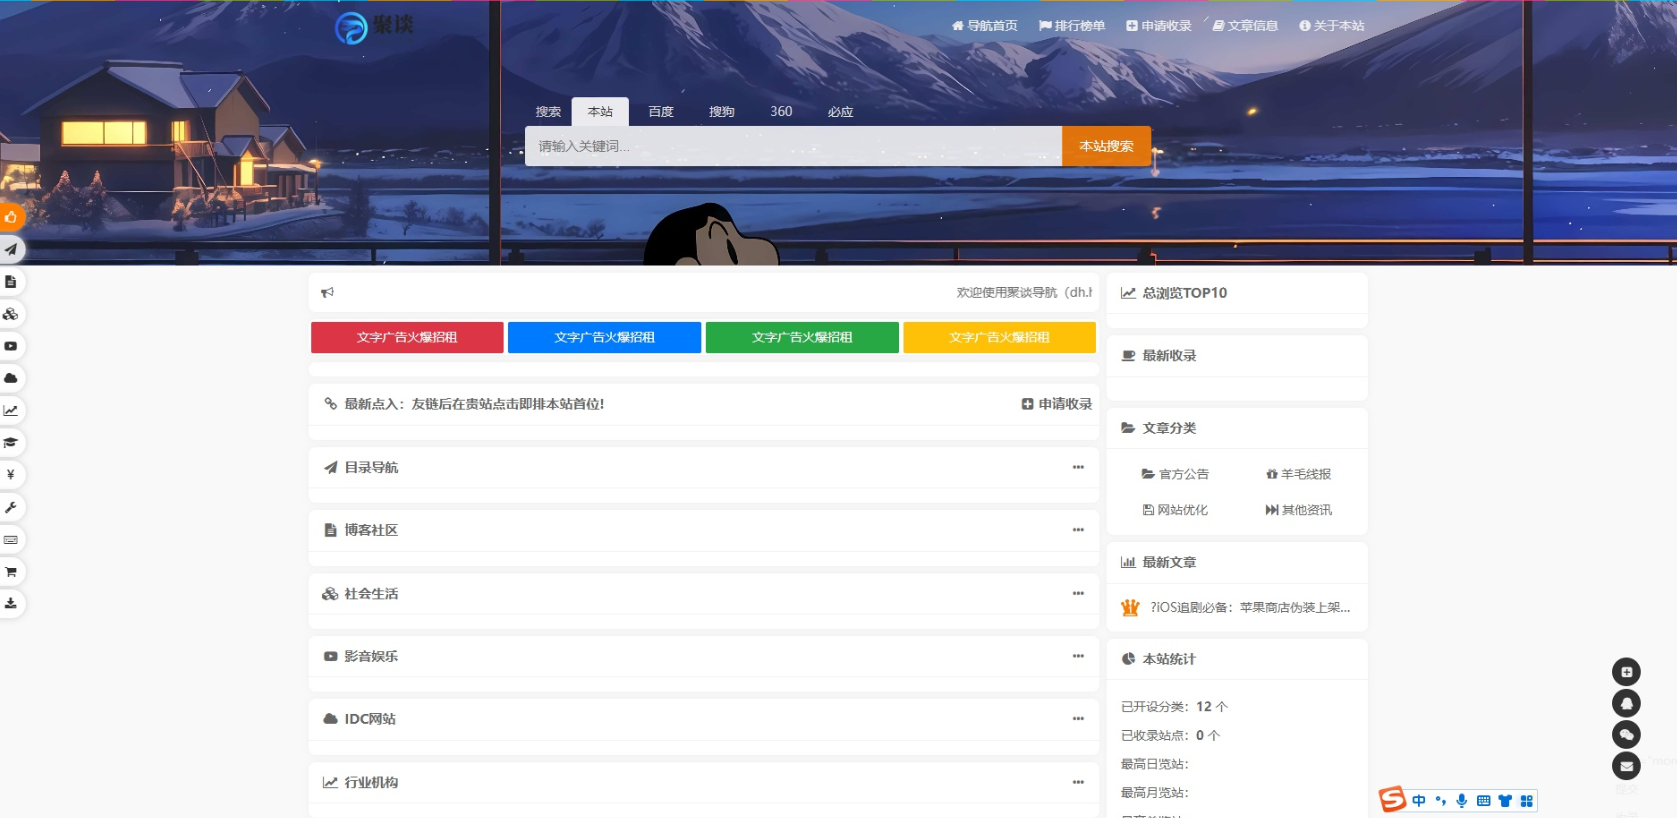Click the keyboard sidebar icon
The width and height of the screenshot is (1677, 818).
click(10, 539)
